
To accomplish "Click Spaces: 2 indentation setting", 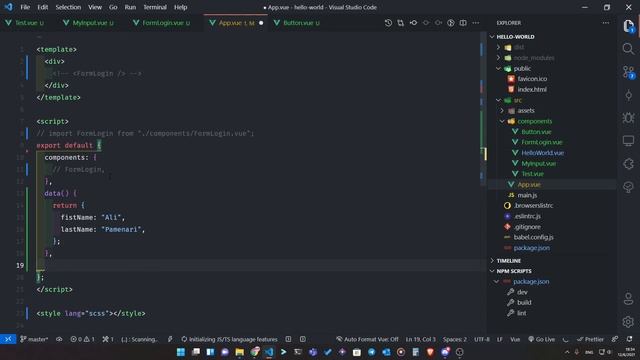I will click(x=455, y=339).
